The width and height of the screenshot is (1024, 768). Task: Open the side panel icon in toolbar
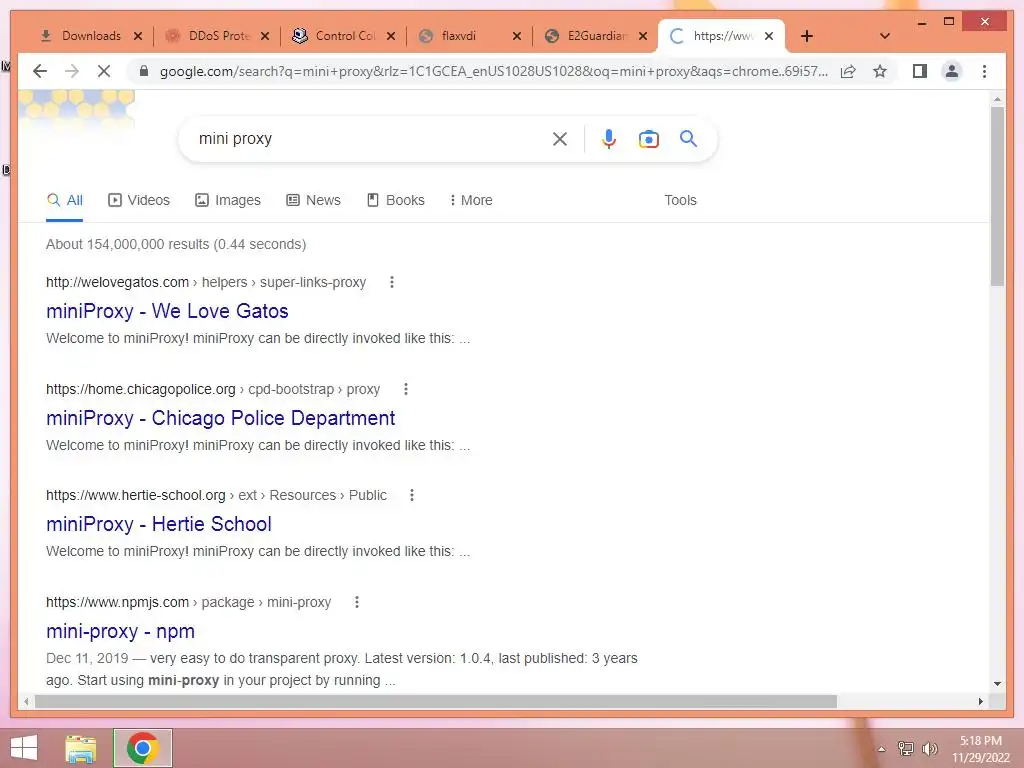tap(920, 71)
